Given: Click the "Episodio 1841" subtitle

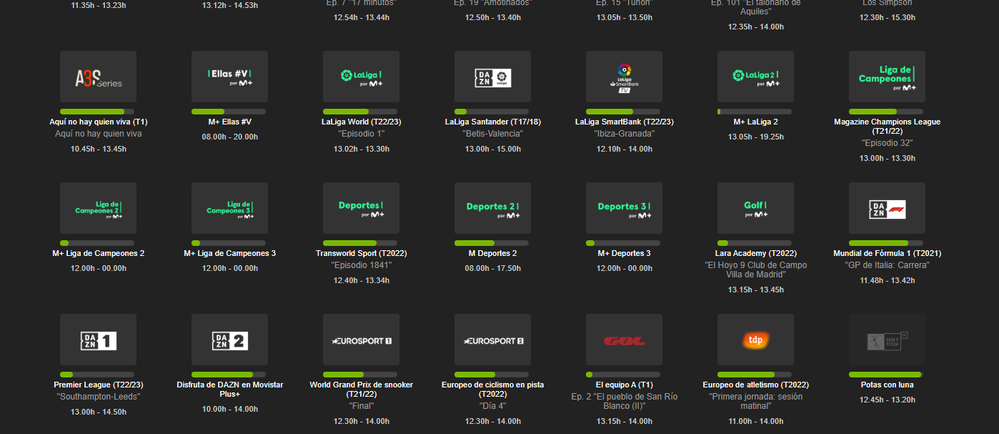Looking at the screenshot, I should tap(361, 265).
